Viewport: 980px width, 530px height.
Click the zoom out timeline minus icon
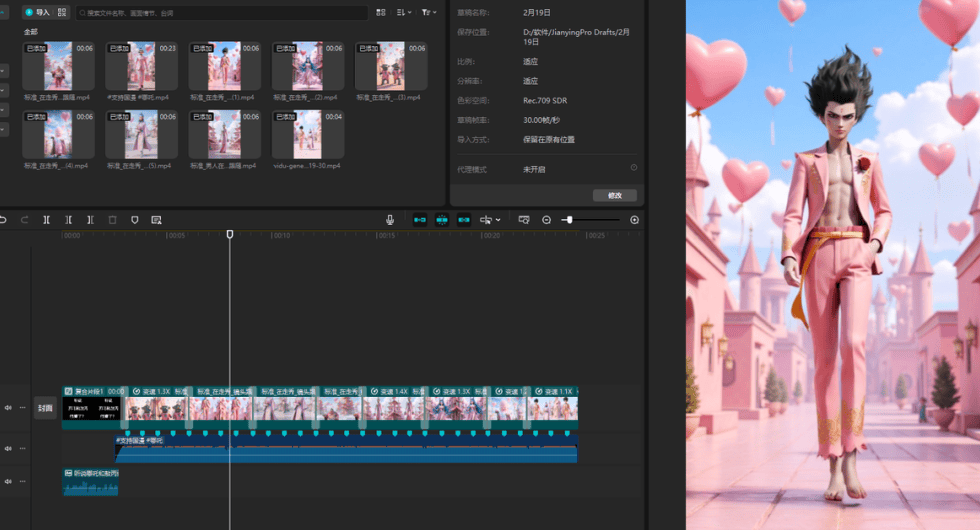click(547, 220)
